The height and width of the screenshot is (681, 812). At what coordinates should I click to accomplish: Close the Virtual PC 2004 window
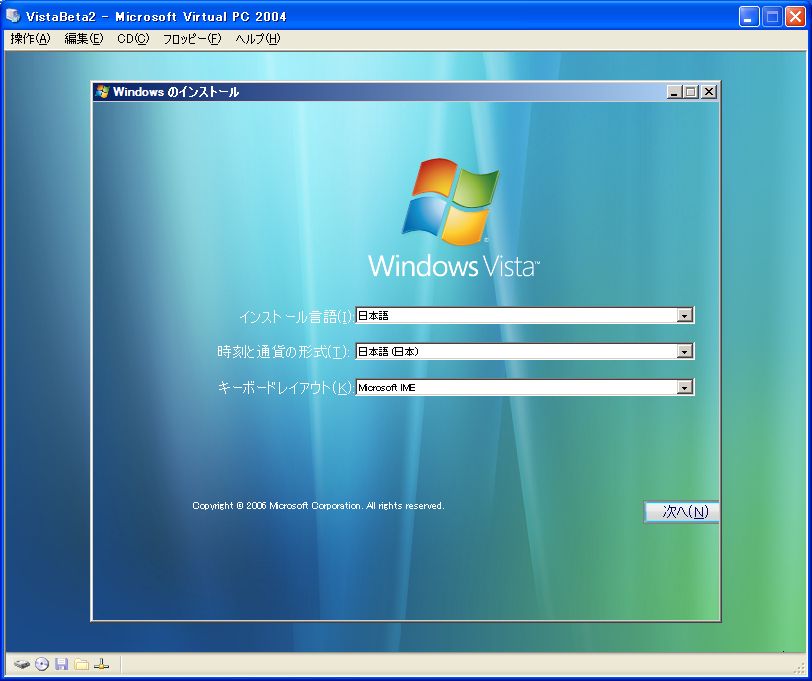pos(795,17)
